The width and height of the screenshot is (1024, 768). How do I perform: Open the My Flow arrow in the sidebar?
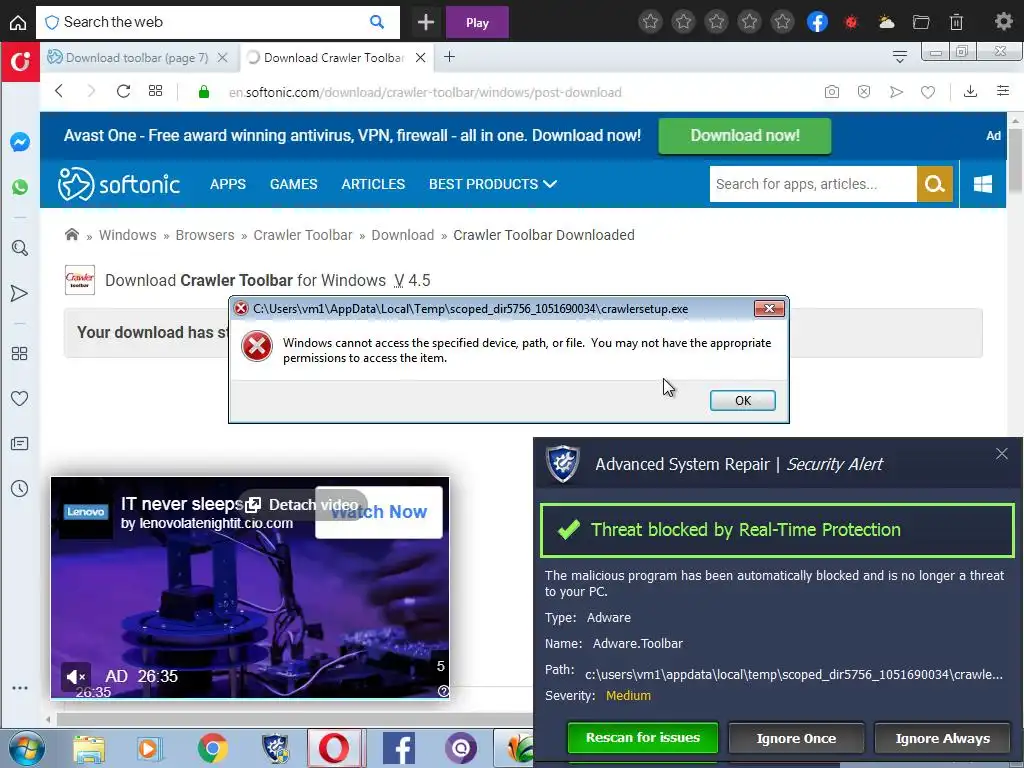click(20, 293)
